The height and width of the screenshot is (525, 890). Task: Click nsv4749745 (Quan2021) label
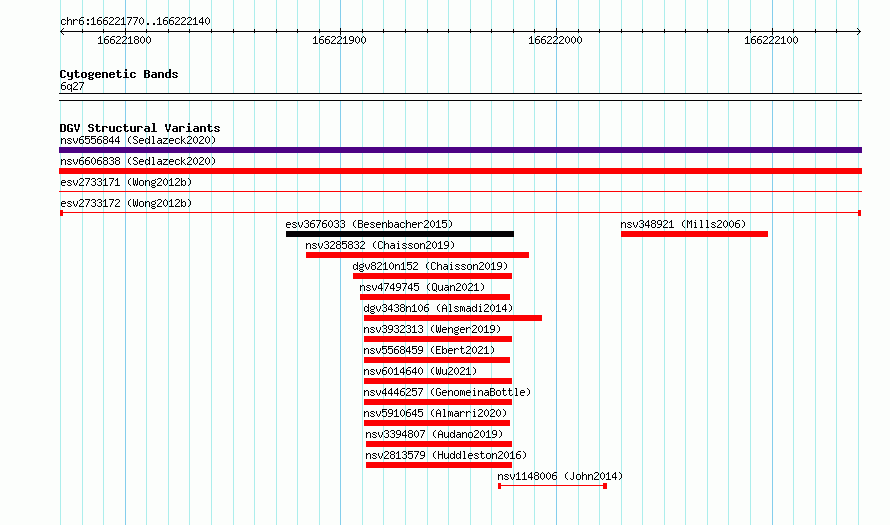tap(422, 287)
